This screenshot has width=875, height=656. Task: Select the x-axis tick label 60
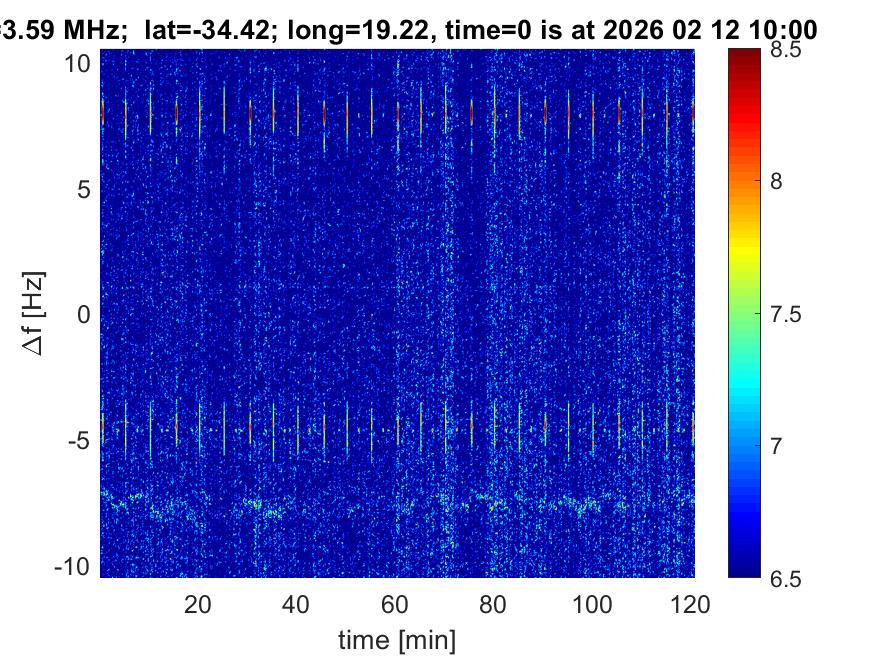coord(395,604)
